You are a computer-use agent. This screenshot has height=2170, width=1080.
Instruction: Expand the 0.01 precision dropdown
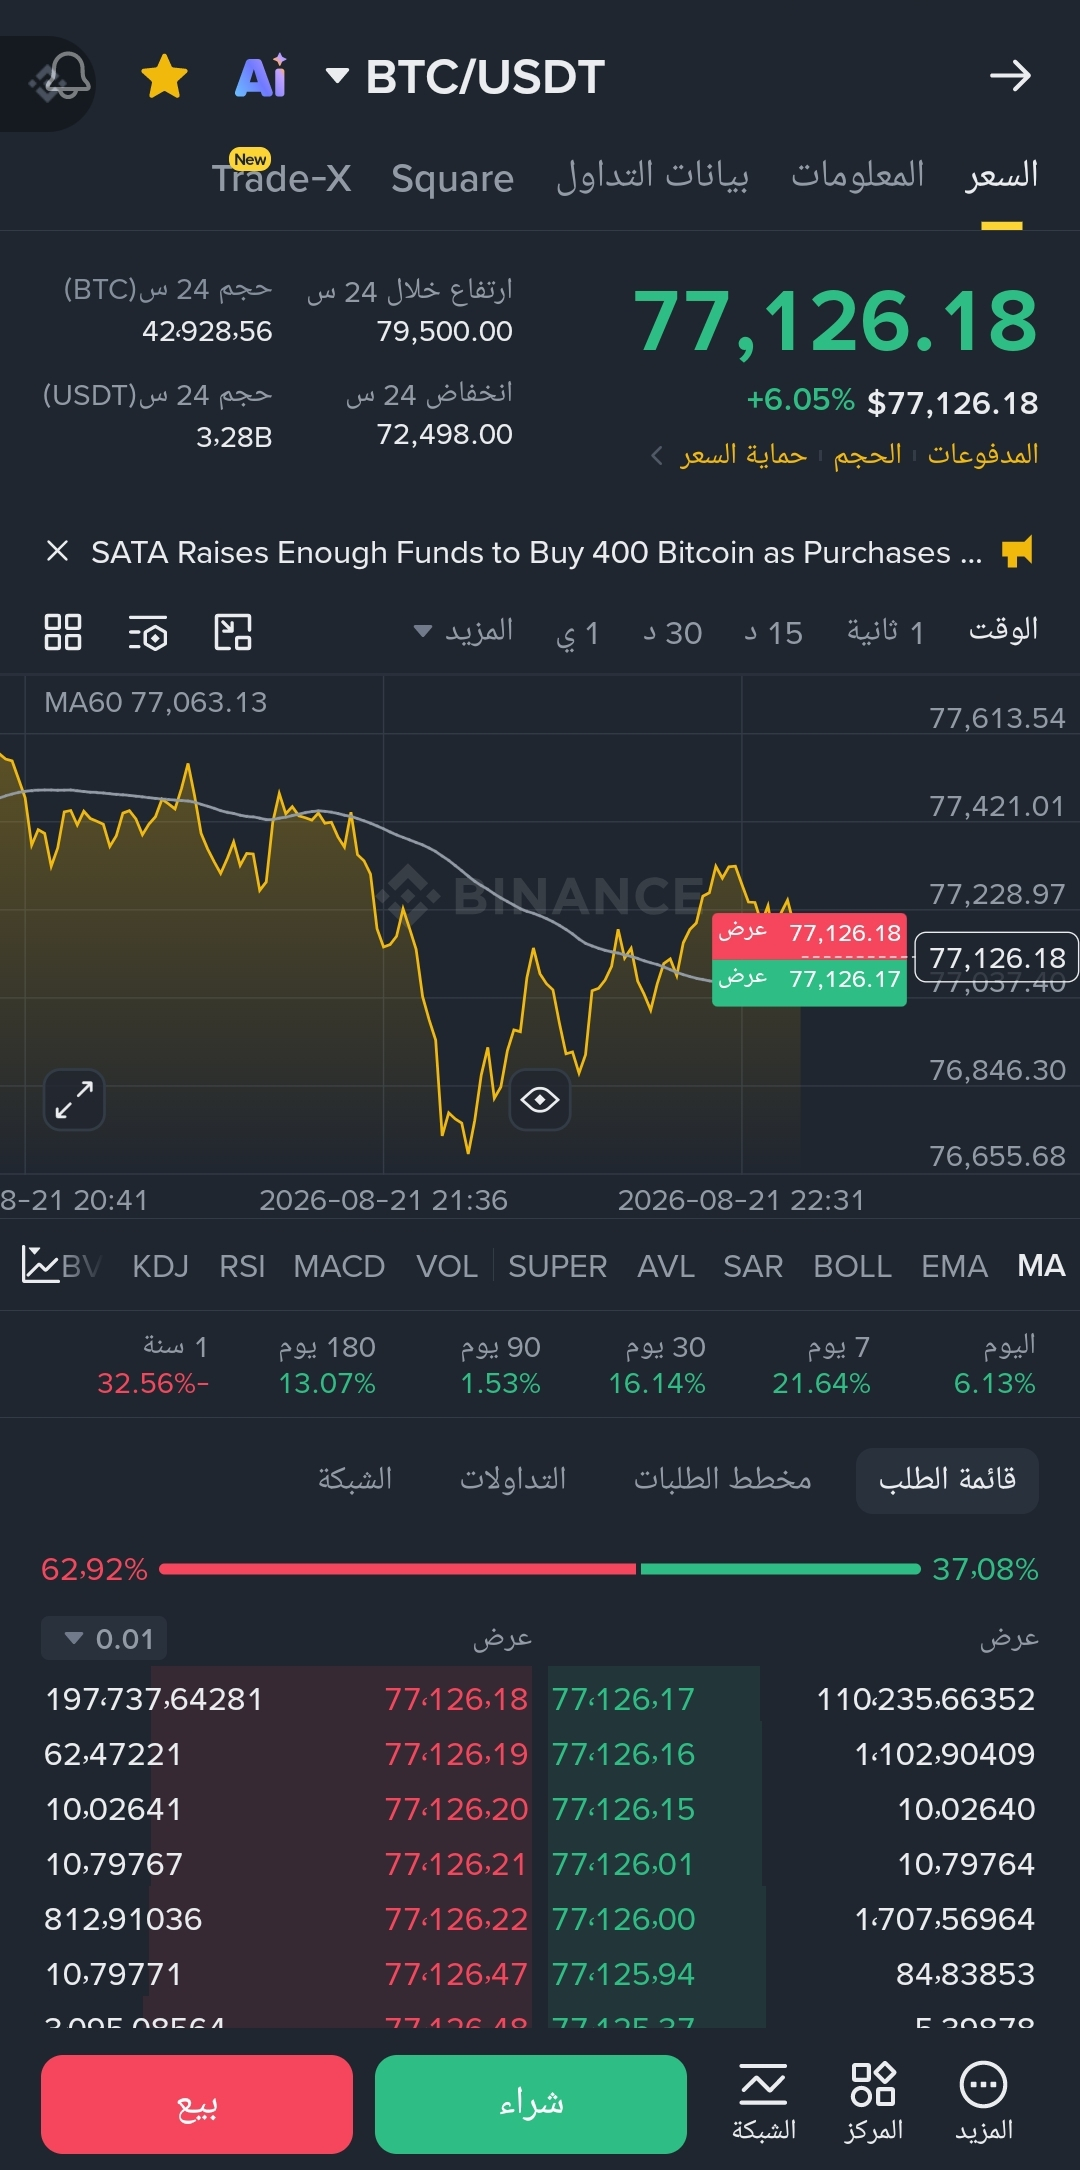click(104, 1638)
